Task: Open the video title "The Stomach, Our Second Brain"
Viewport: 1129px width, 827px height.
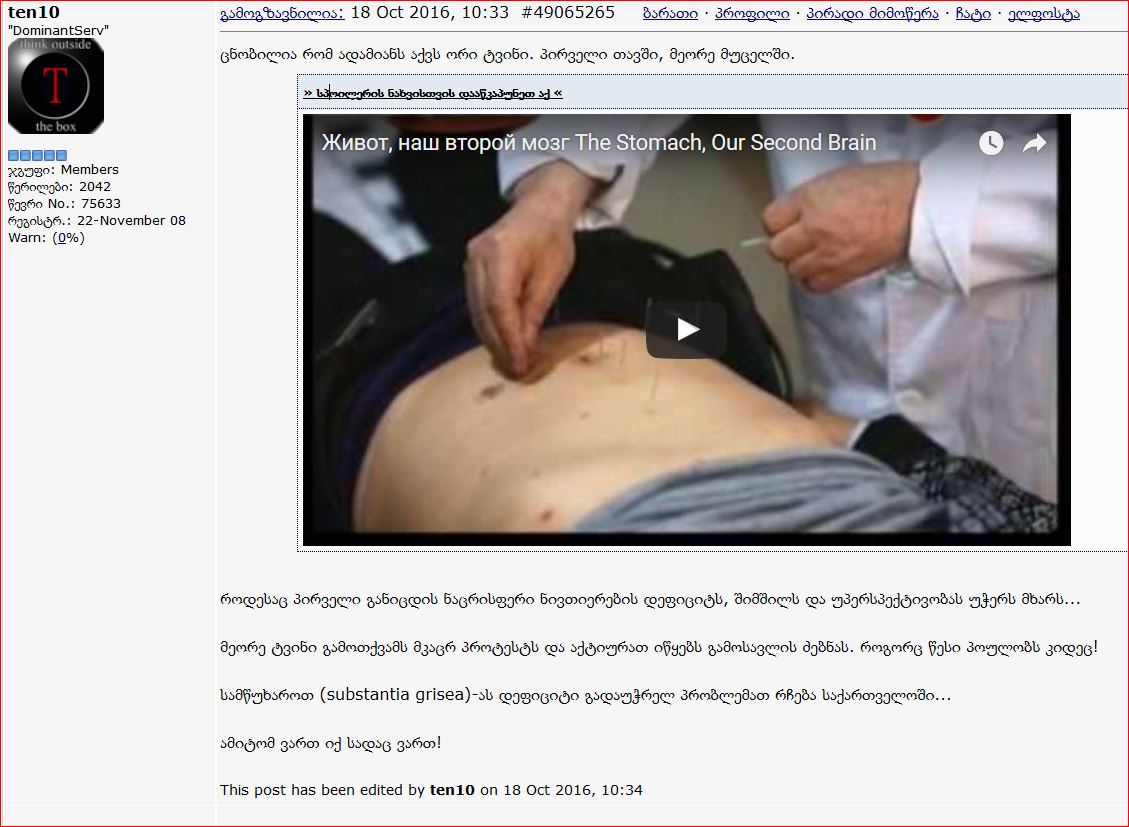Action: coord(598,143)
